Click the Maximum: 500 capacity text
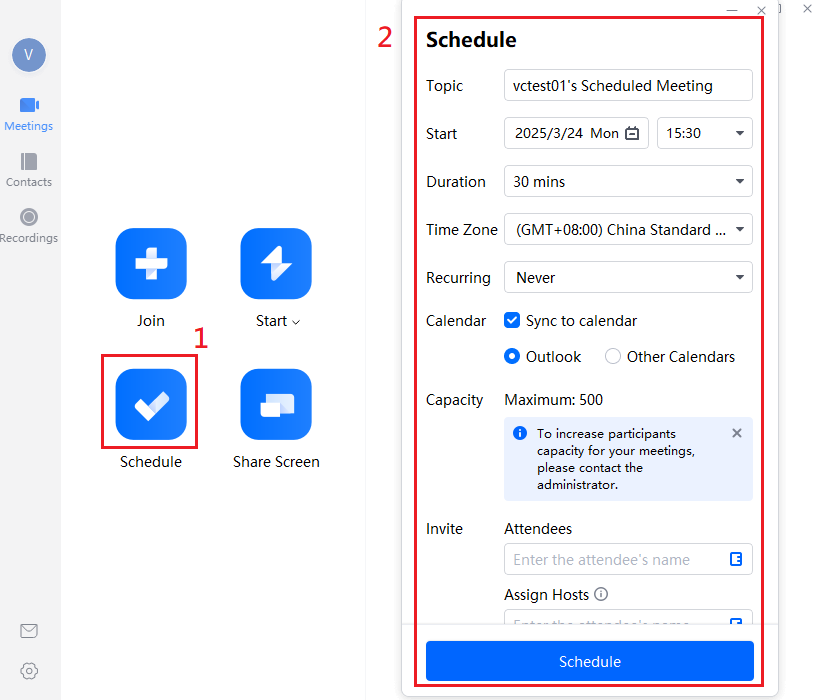815x700 pixels. [x=554, y=400]
